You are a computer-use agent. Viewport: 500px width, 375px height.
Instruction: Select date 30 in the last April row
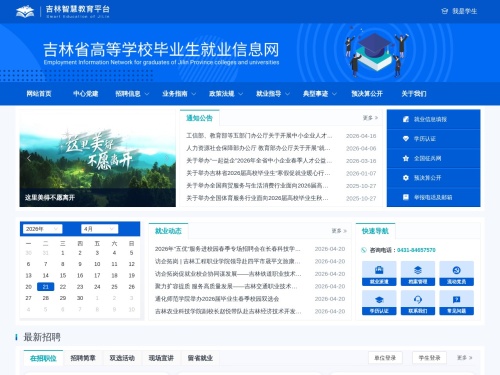tap(80, 298)
